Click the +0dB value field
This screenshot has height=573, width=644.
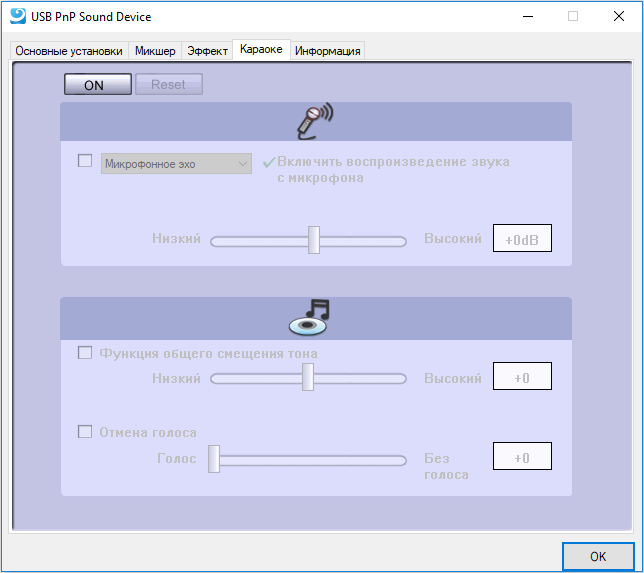point(522,238)
